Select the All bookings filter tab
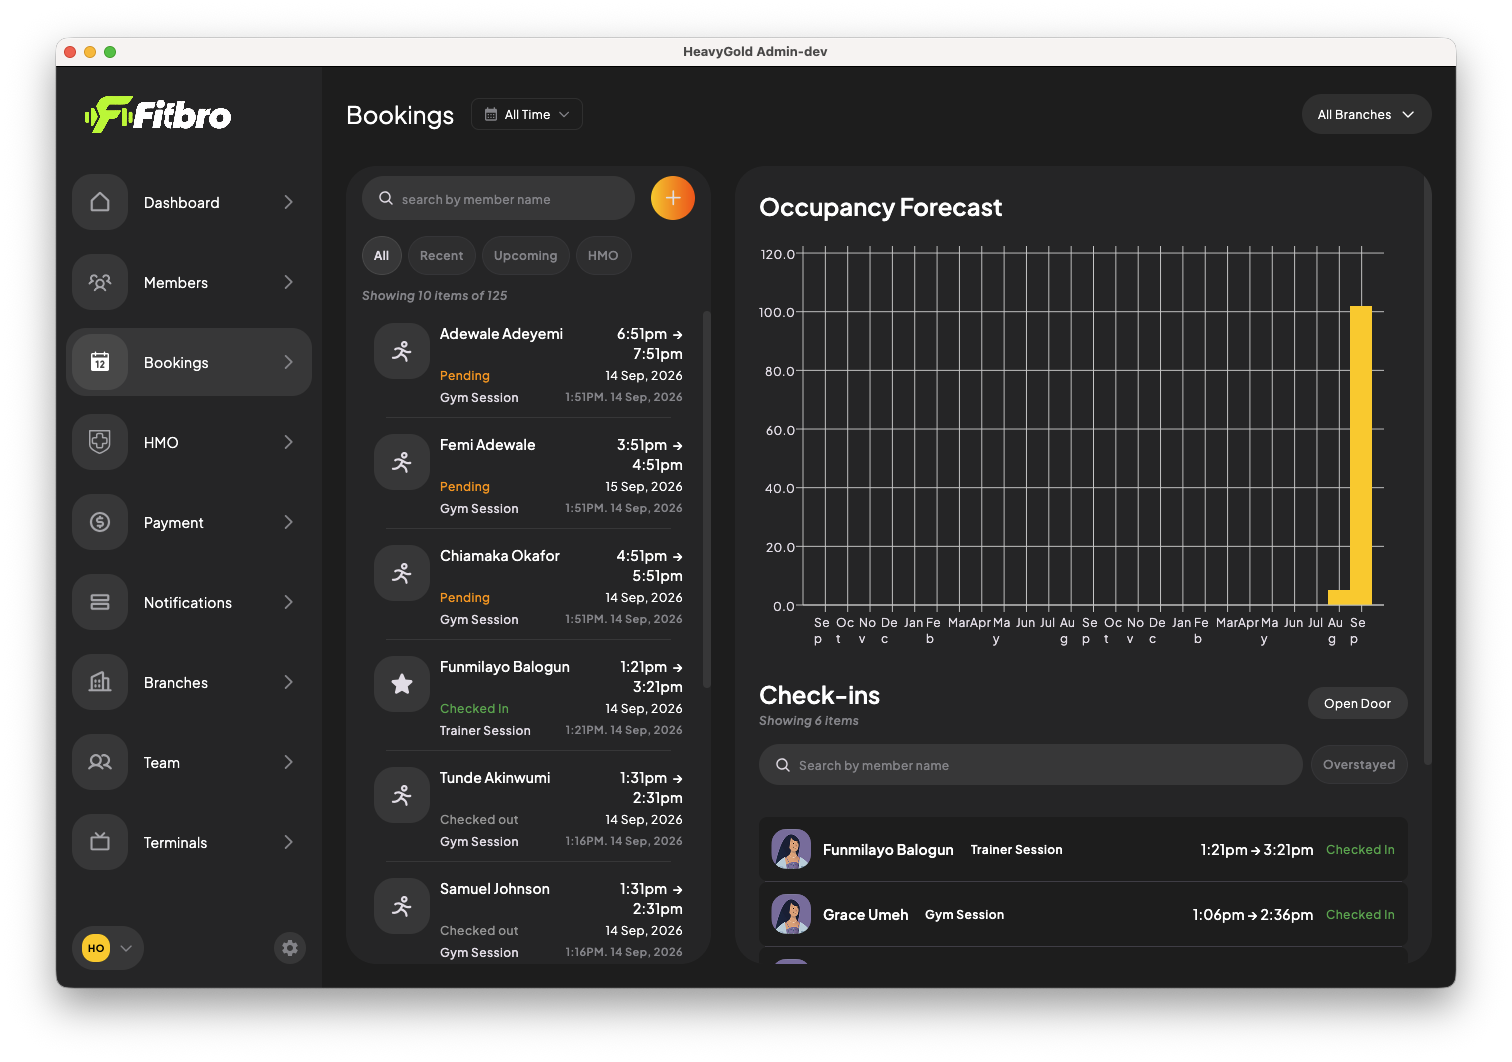This screenshot has height=1062, width=1512. [382, 255]
